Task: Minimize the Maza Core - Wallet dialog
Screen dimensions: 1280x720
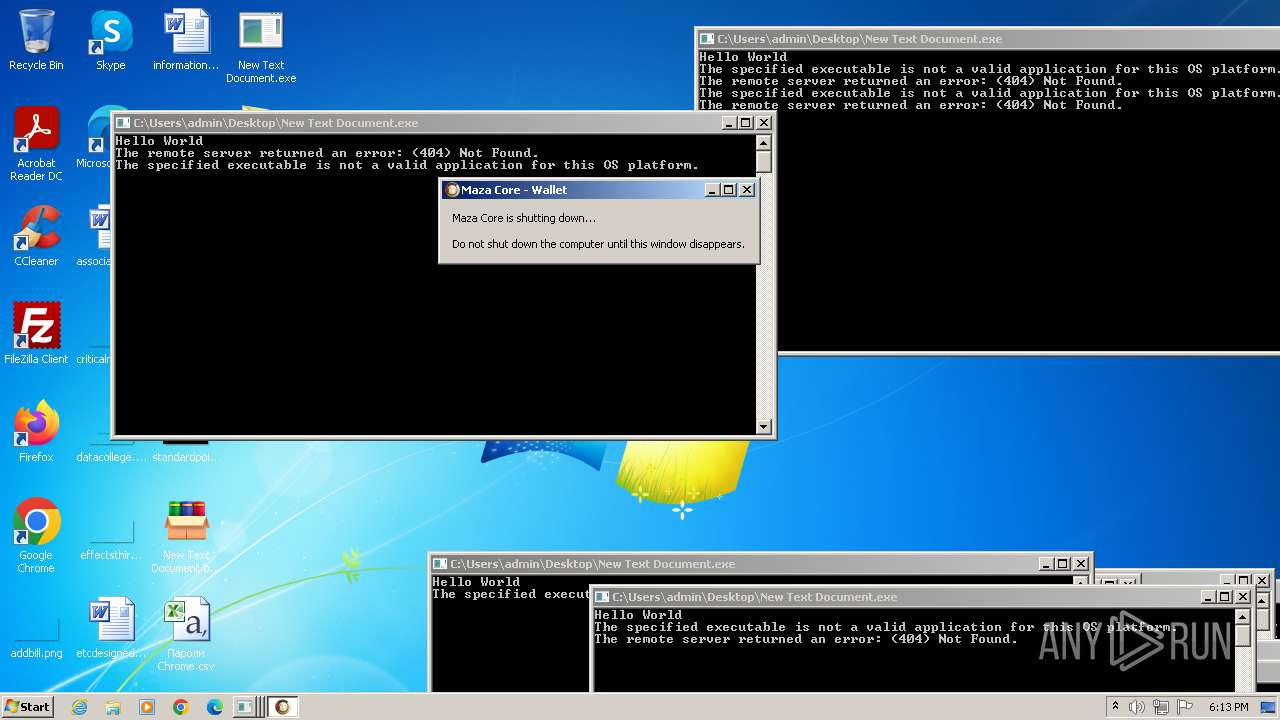Action: point(712,190)
